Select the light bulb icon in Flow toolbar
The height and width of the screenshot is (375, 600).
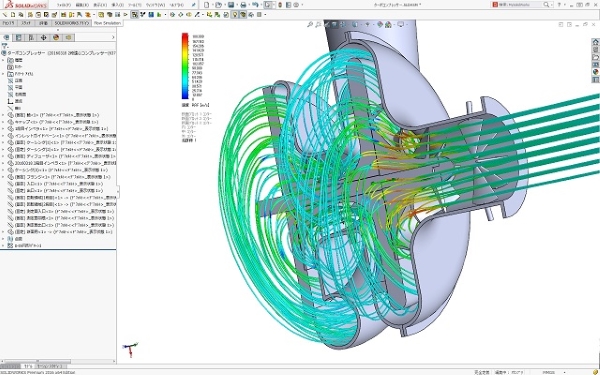tap(235, 15)
